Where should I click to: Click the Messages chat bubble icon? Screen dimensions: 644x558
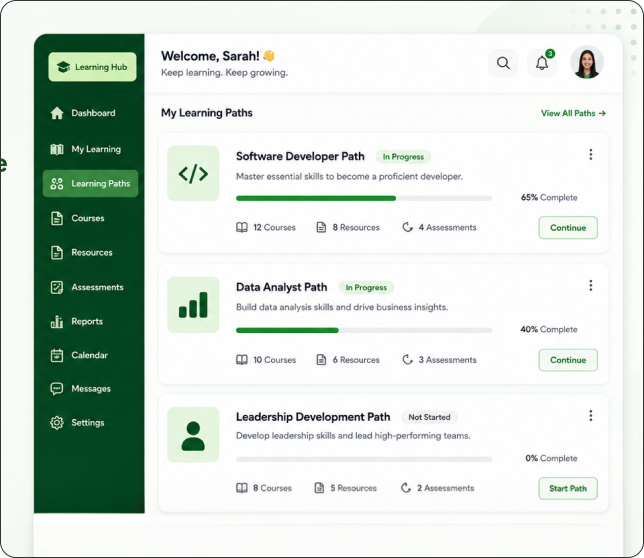(x=57, y=388)
